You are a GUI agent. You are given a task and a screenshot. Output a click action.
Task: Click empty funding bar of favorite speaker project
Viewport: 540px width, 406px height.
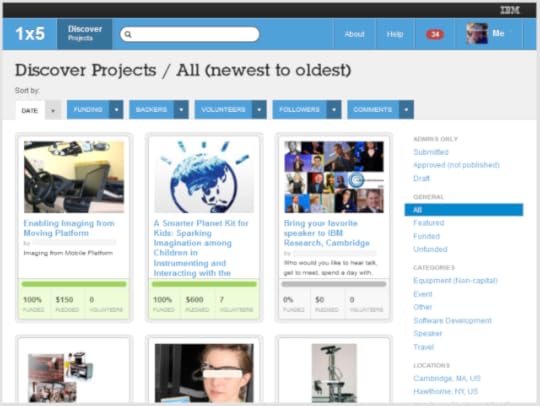click(x=334, y=284)
